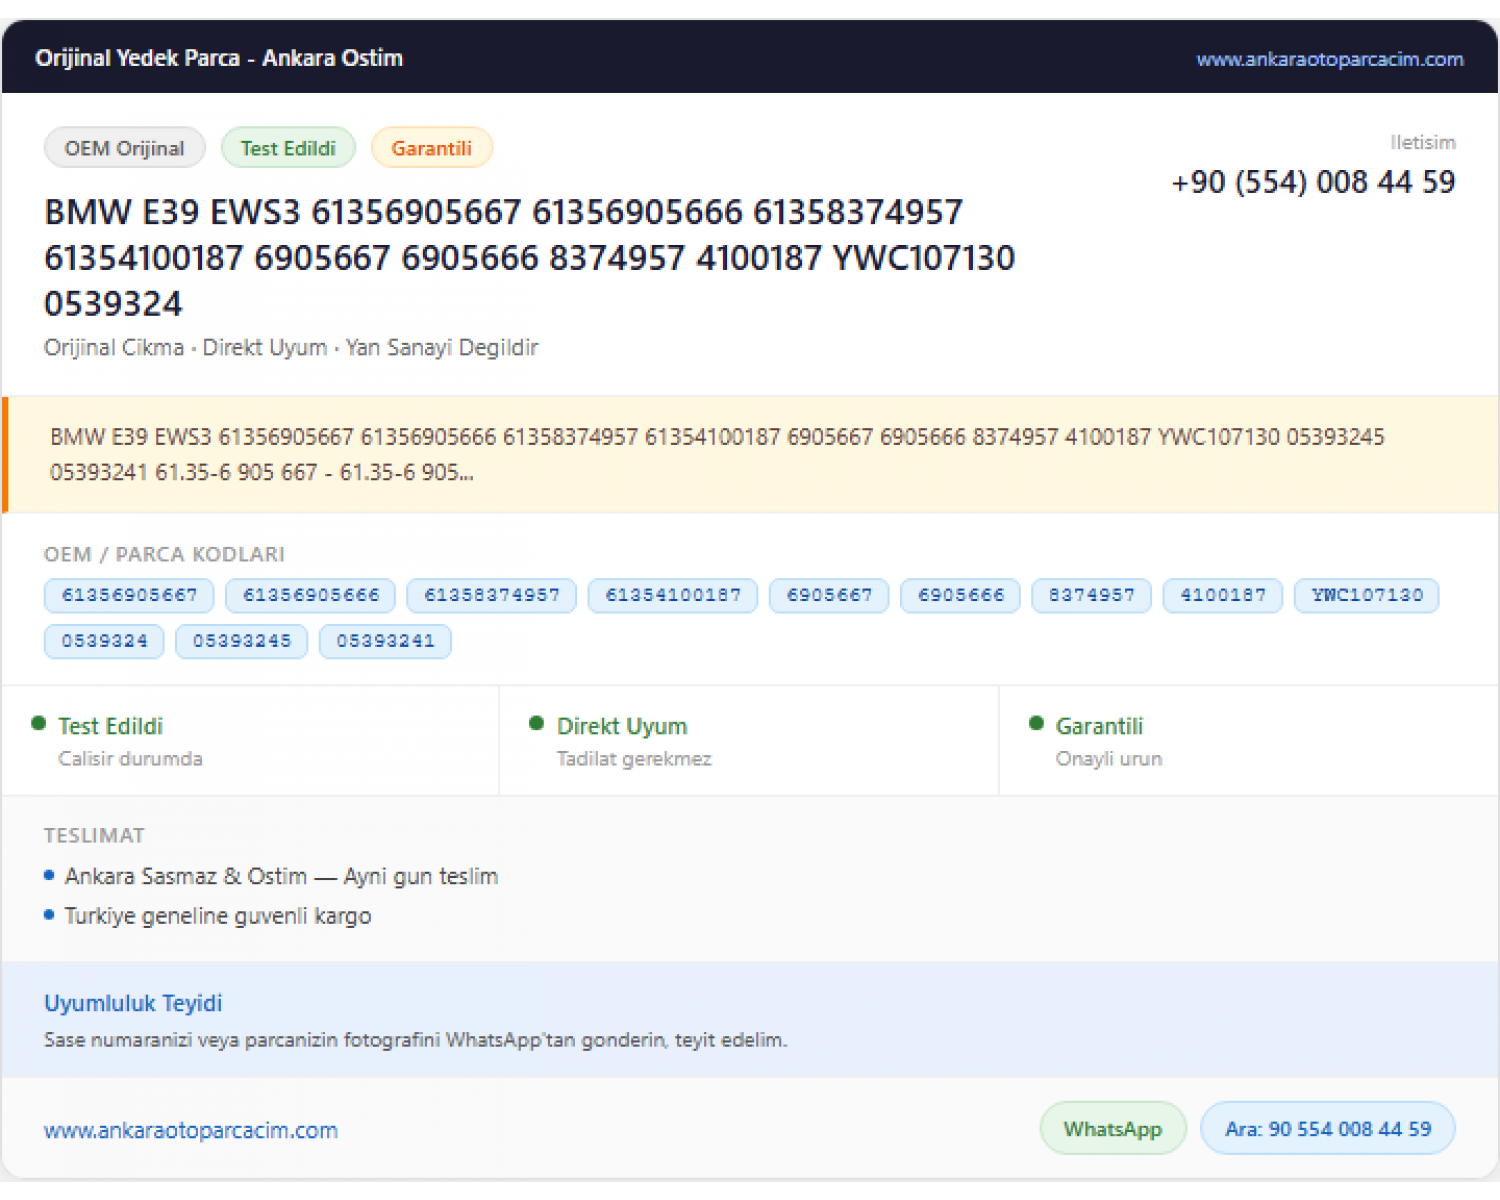Click part code chip 61358374957
Image resolution: width=1500 pixels, height=1200 pixels.
[x=492, y=596]
